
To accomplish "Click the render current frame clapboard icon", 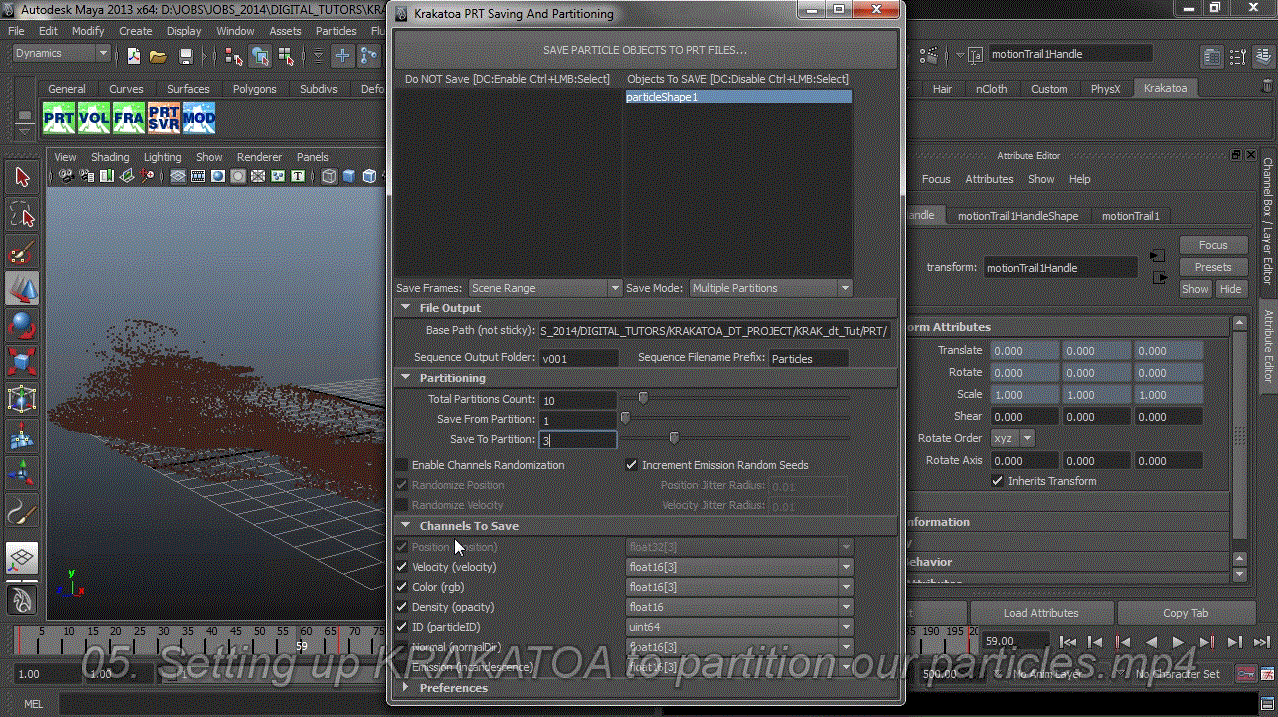I will coord(929,55).
